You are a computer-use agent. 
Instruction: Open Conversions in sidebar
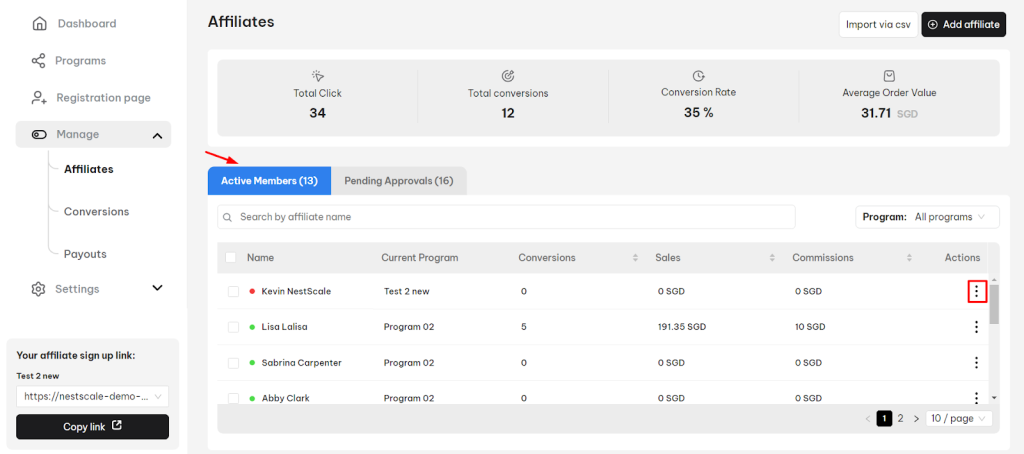[97, 212]
